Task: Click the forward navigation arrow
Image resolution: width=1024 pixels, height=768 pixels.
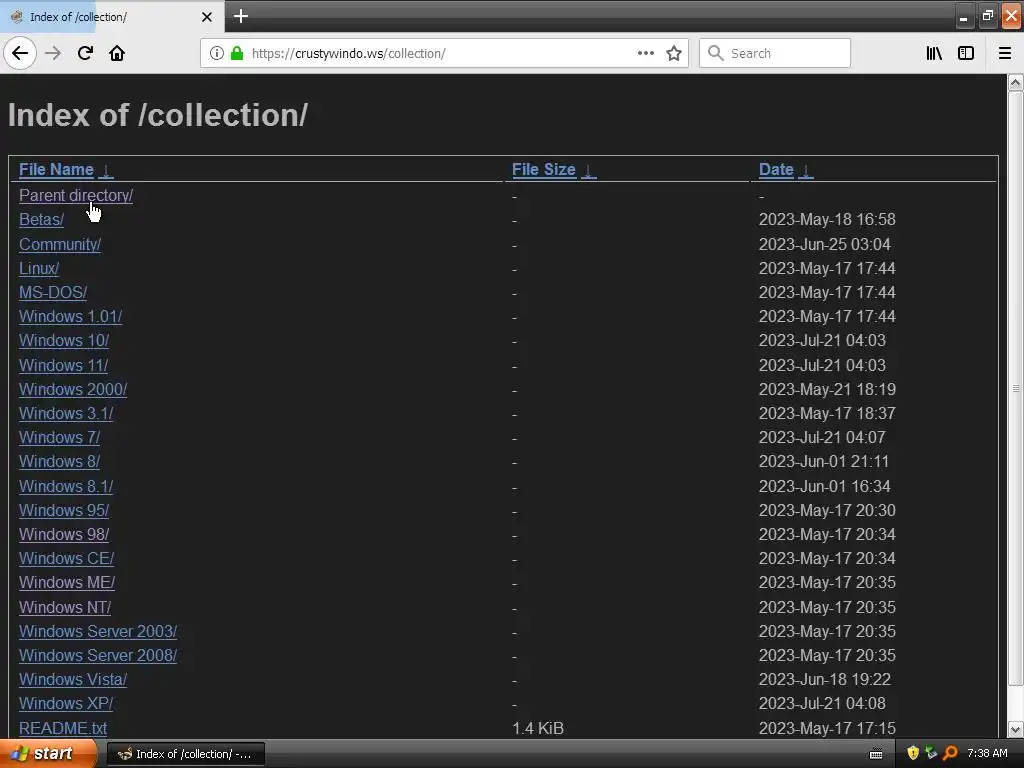Action: (x=53, y=53)
